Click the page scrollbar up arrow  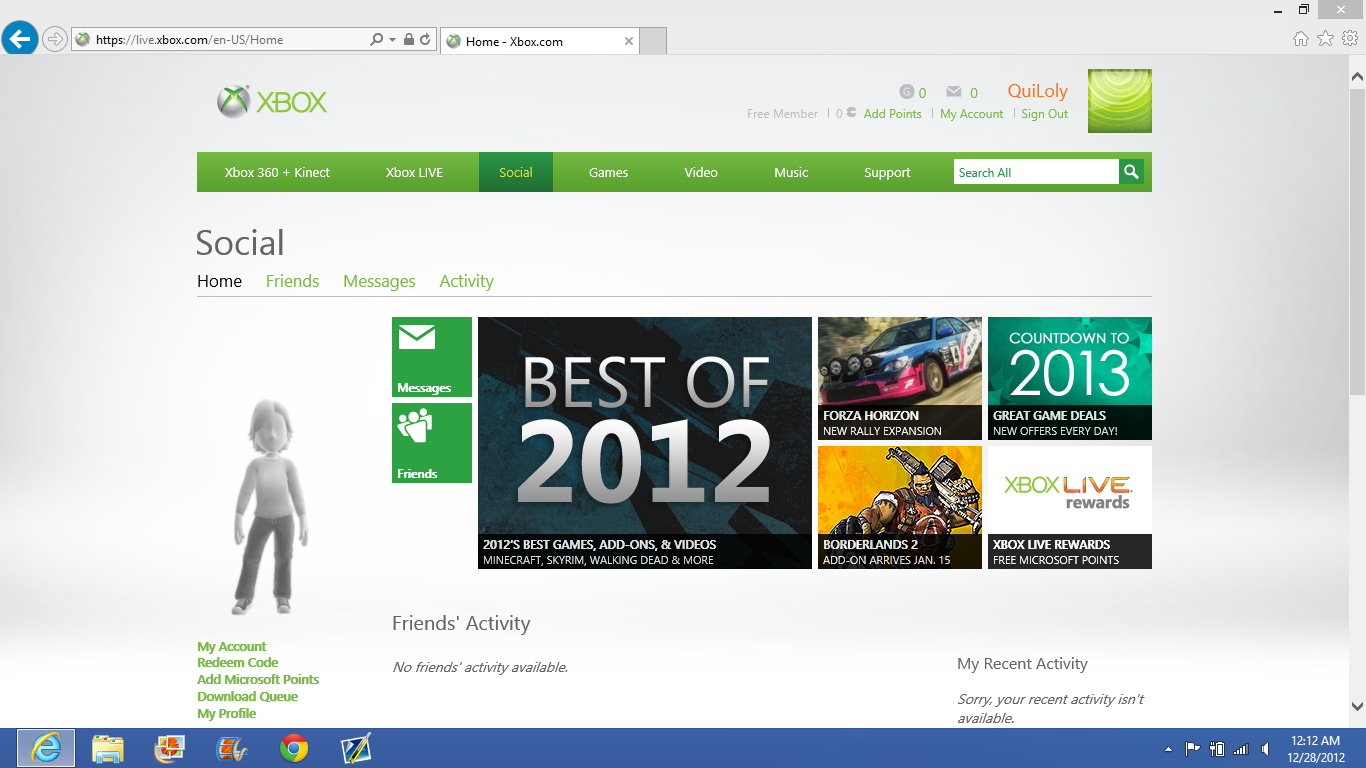(x=1357, y=77)
